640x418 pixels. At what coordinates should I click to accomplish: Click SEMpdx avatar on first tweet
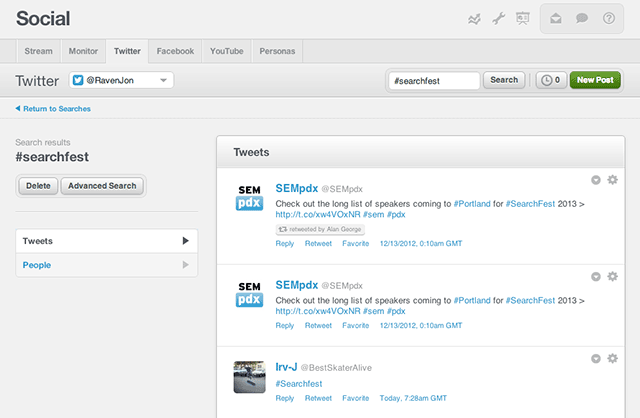pyautogui.click(x=249, y=198)
